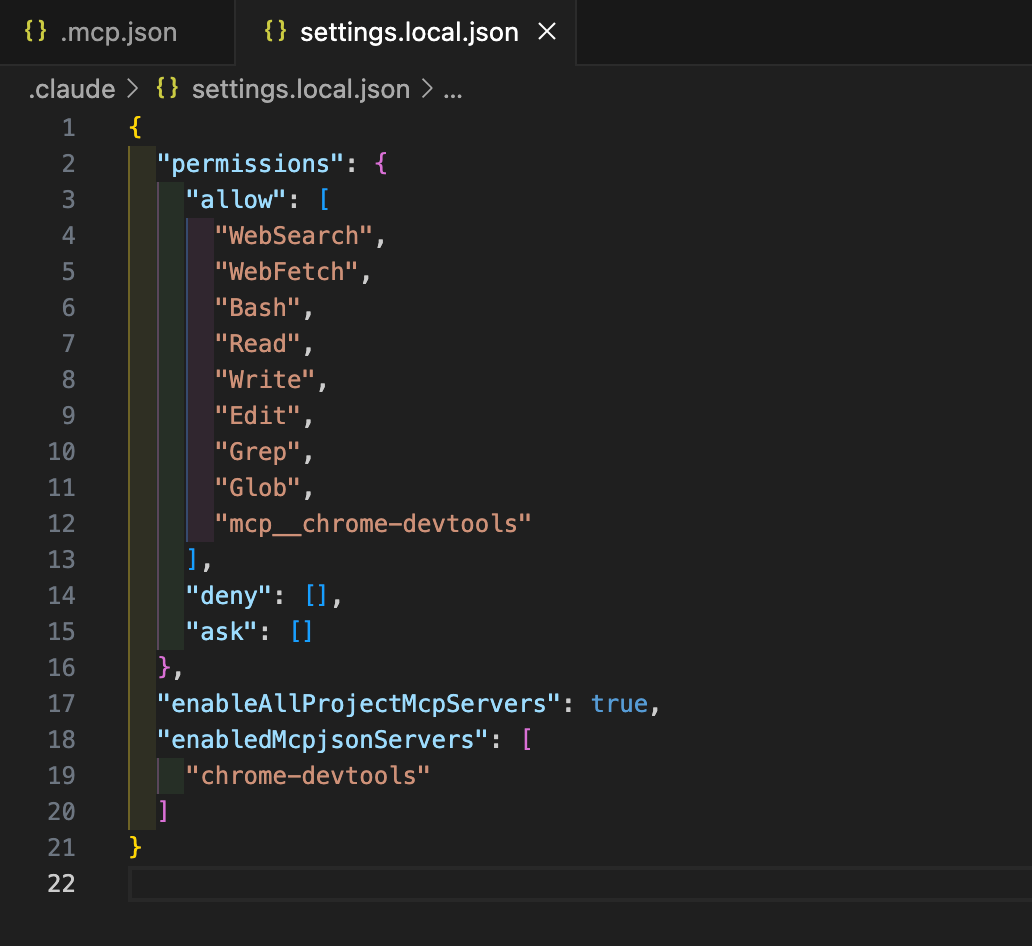Click the "mcp__chrome-devtools" string

click(372, 523)
